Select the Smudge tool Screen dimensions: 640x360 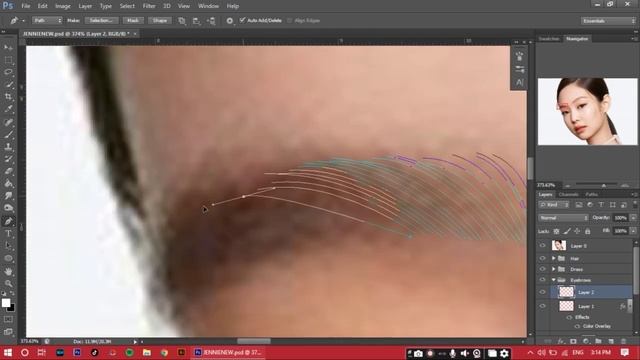point(8,196)
